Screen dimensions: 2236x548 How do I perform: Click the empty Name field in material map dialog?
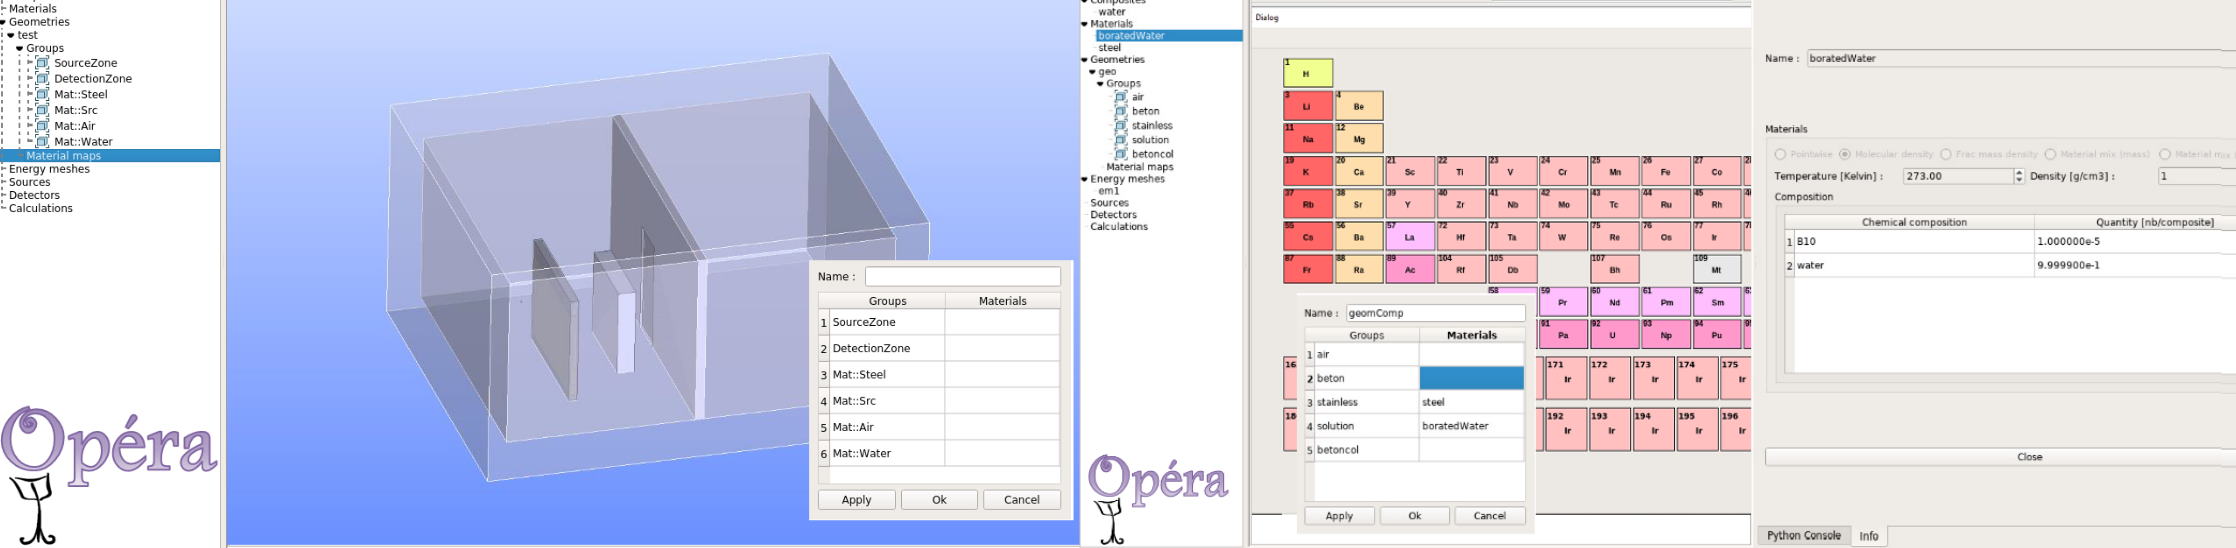pos(962,277)
